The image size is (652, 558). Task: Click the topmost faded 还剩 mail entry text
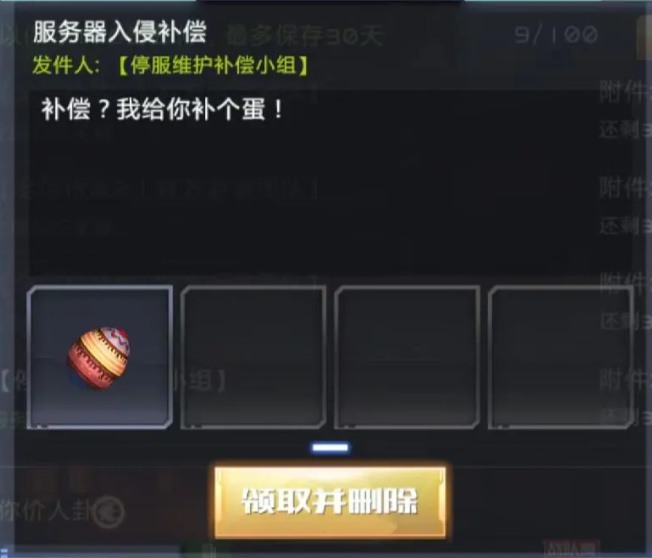pyautogui.click(x=625, y=129)
